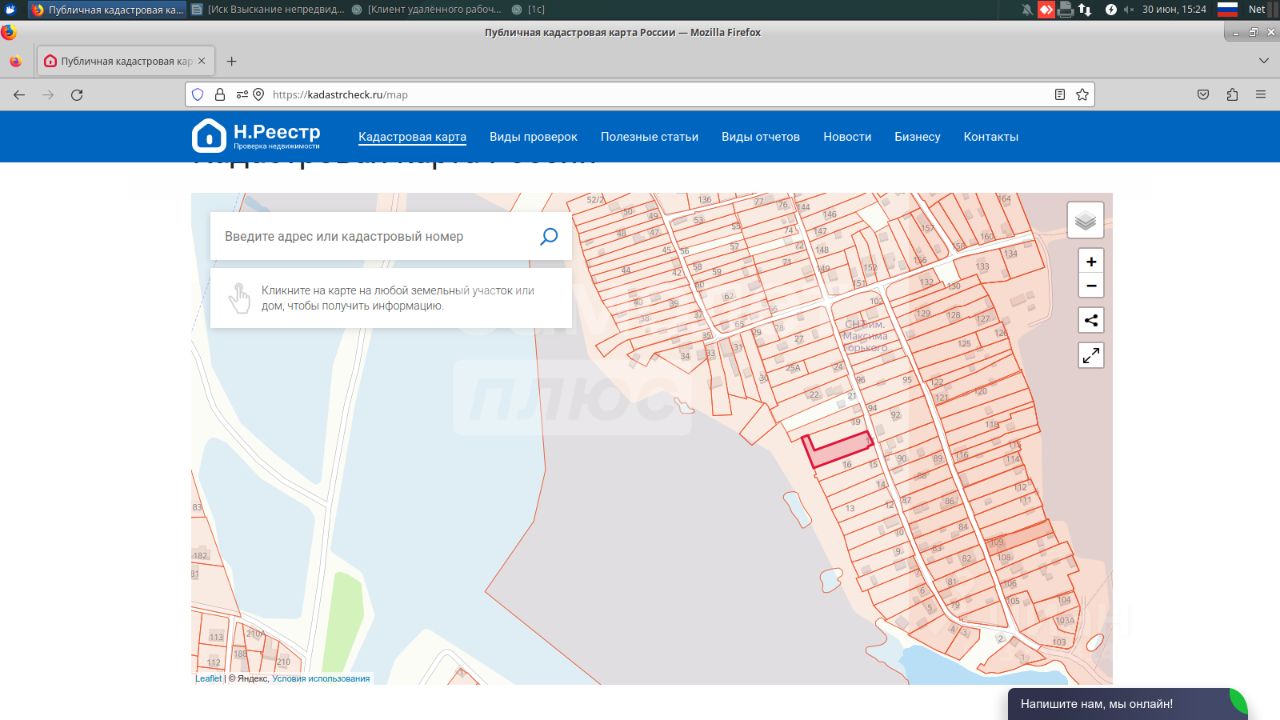
Task: Click the search magnifier icon
Action: [x=549, y=237]
